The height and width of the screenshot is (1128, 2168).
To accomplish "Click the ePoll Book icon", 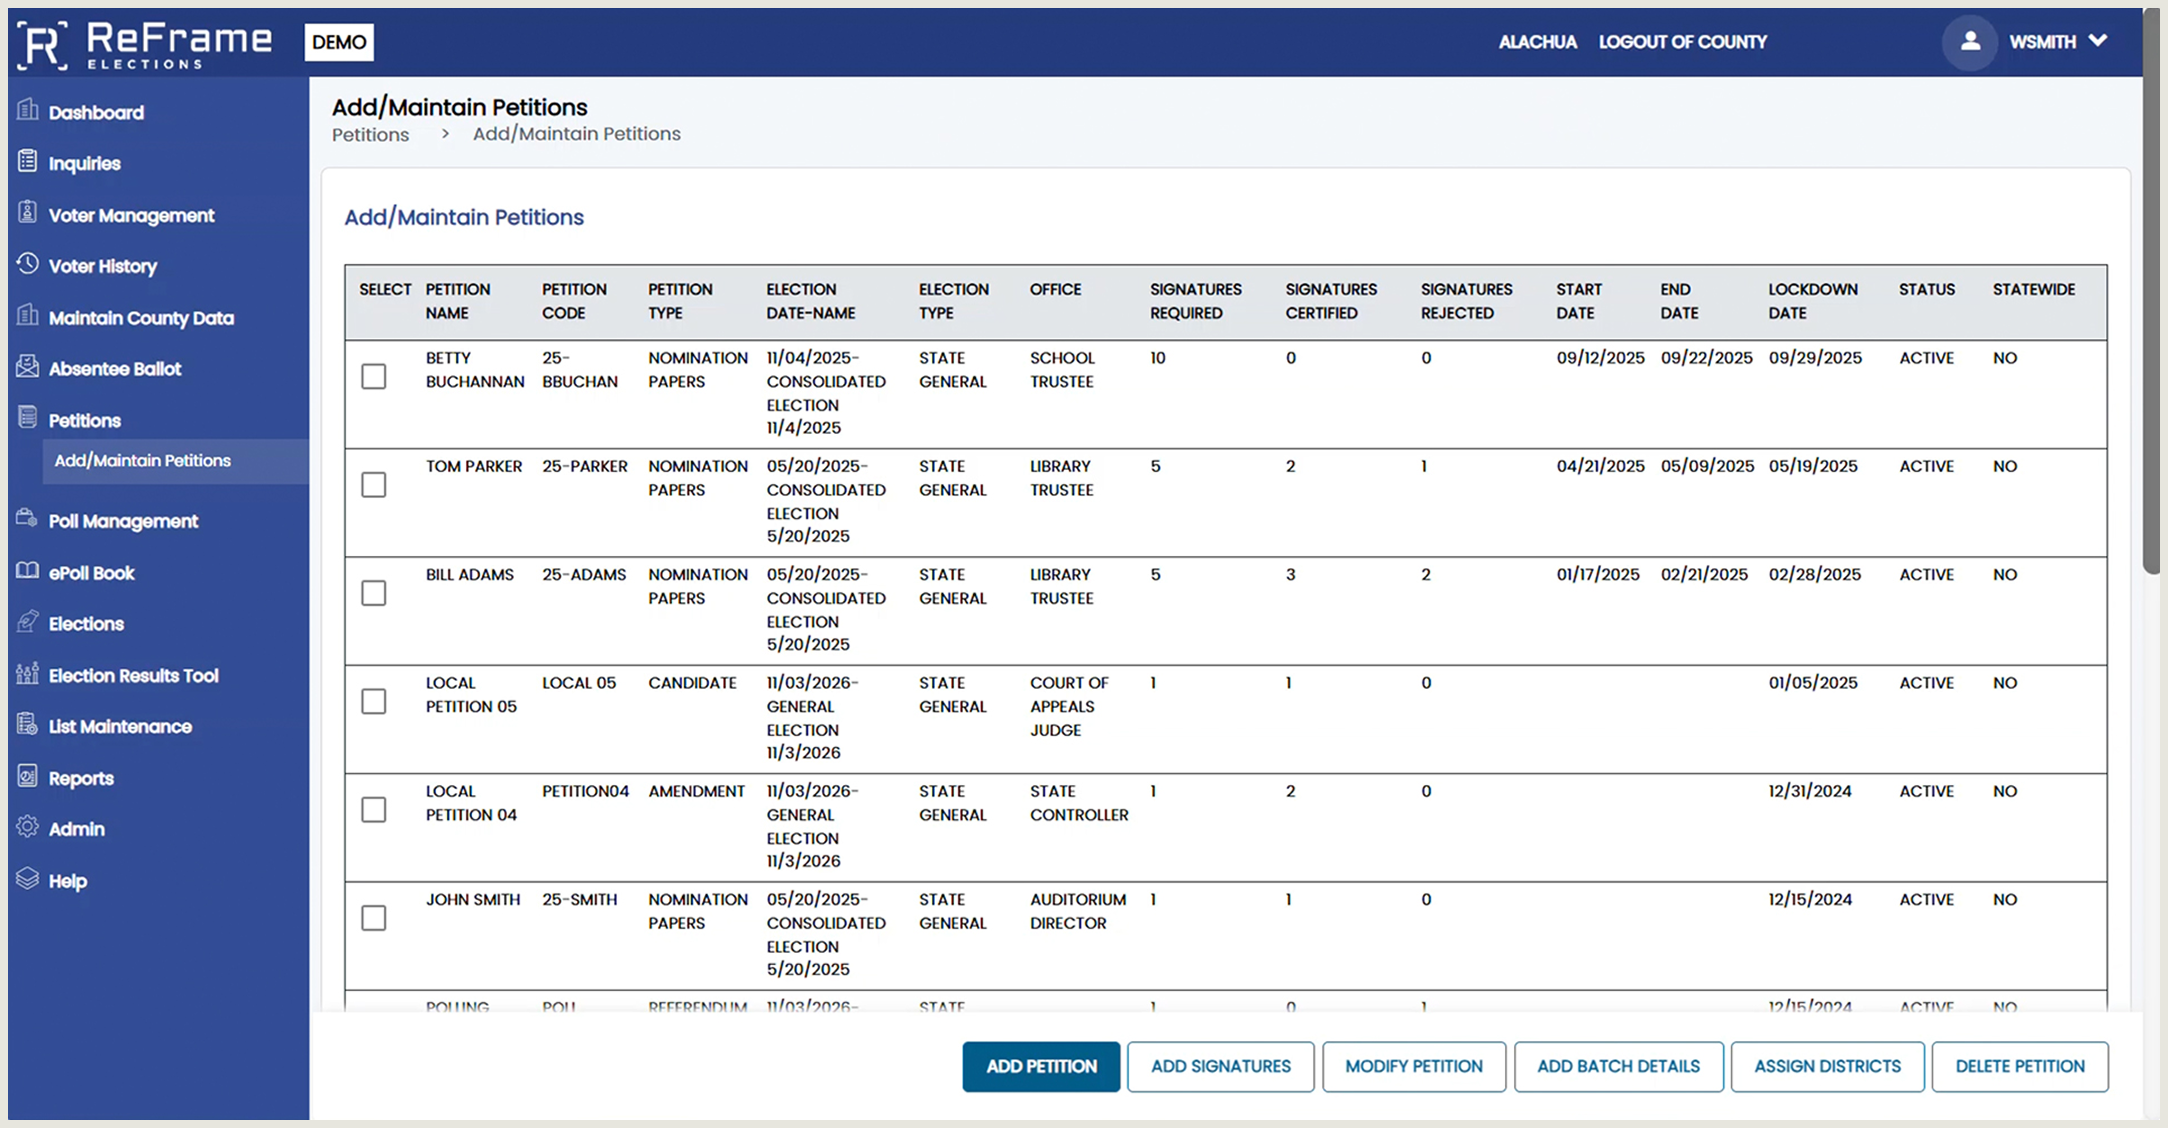I will pyautogui.click(x=28, y=571).
